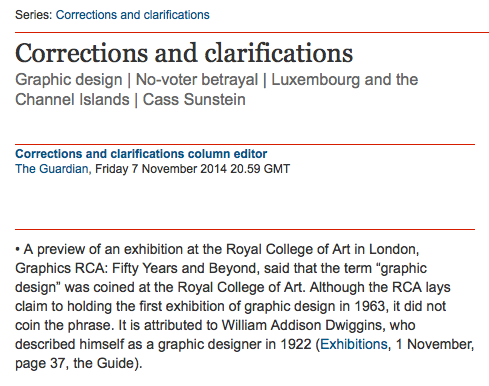Click 'Channel Islands' in the subheading
Screen dimensions: 489x386
point(72,100)
